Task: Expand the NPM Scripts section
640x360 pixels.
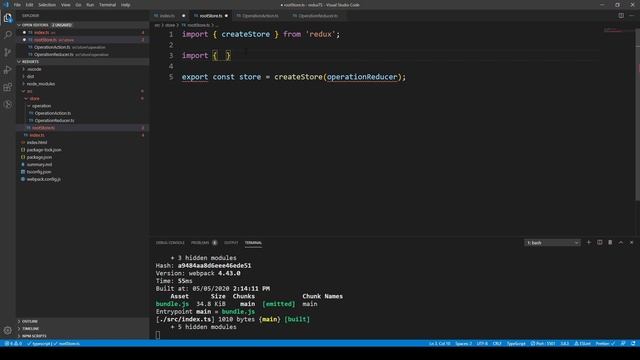Action: point(83,336)
